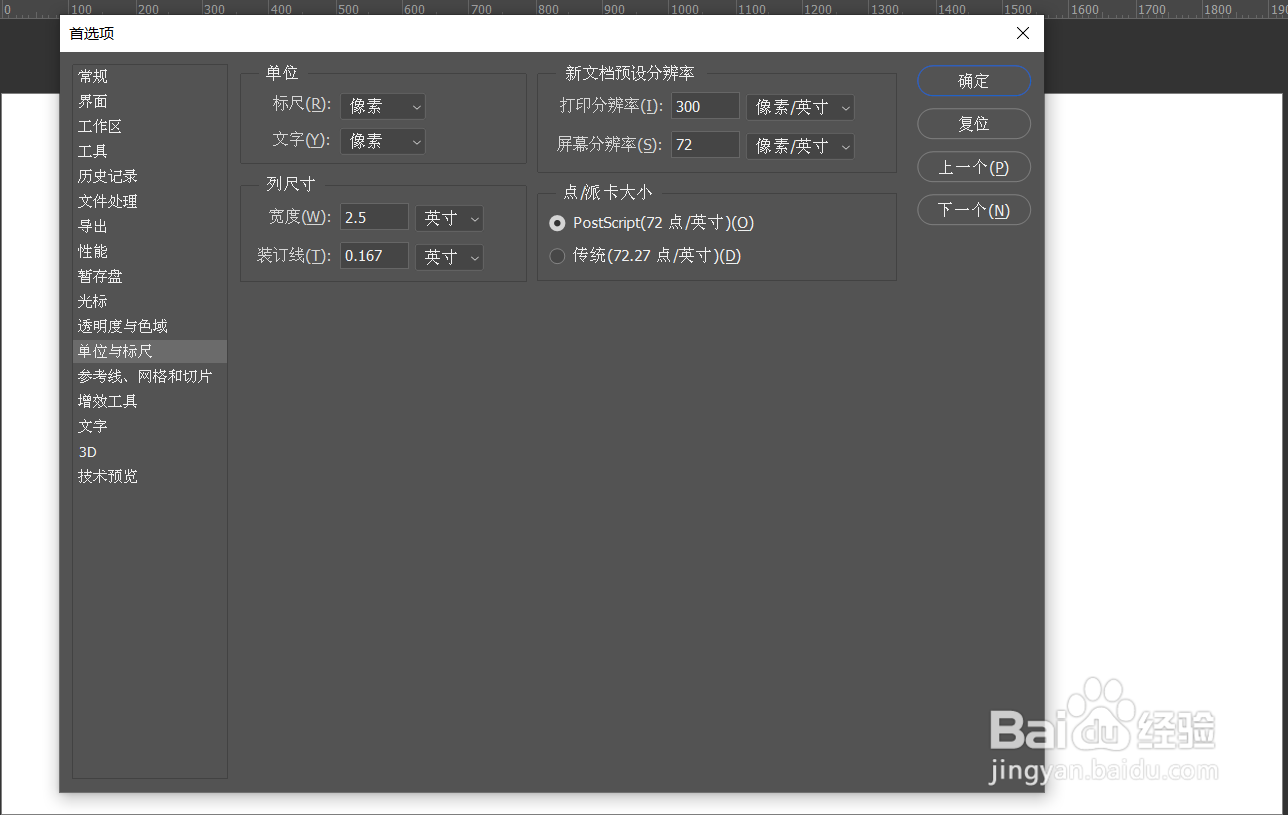Close the 首选项 dialog
The width and height of the screenshot is (1288, 815).
pos(1023,33)
